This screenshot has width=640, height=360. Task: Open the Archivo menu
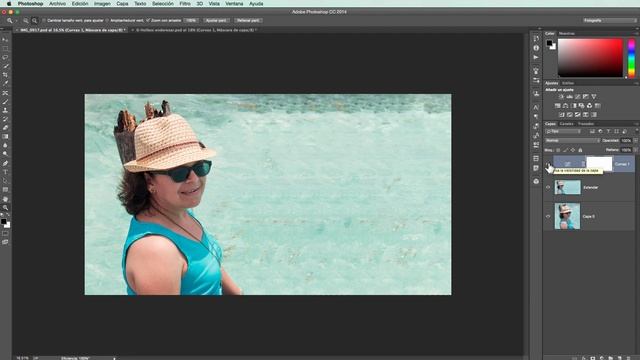(58, 3)
